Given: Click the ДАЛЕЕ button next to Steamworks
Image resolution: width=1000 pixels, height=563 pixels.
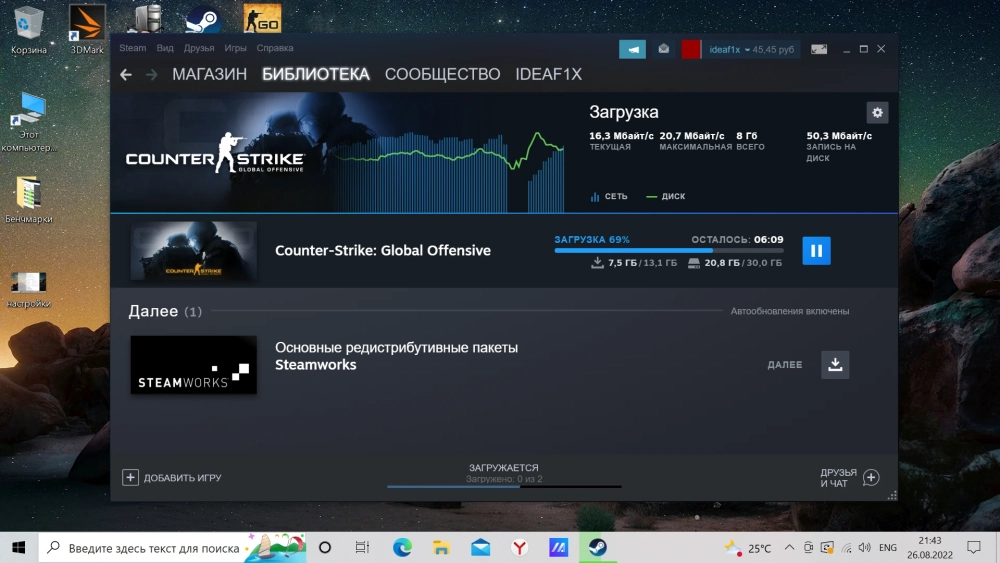Looking at the screenshot, I should (785, 365).
